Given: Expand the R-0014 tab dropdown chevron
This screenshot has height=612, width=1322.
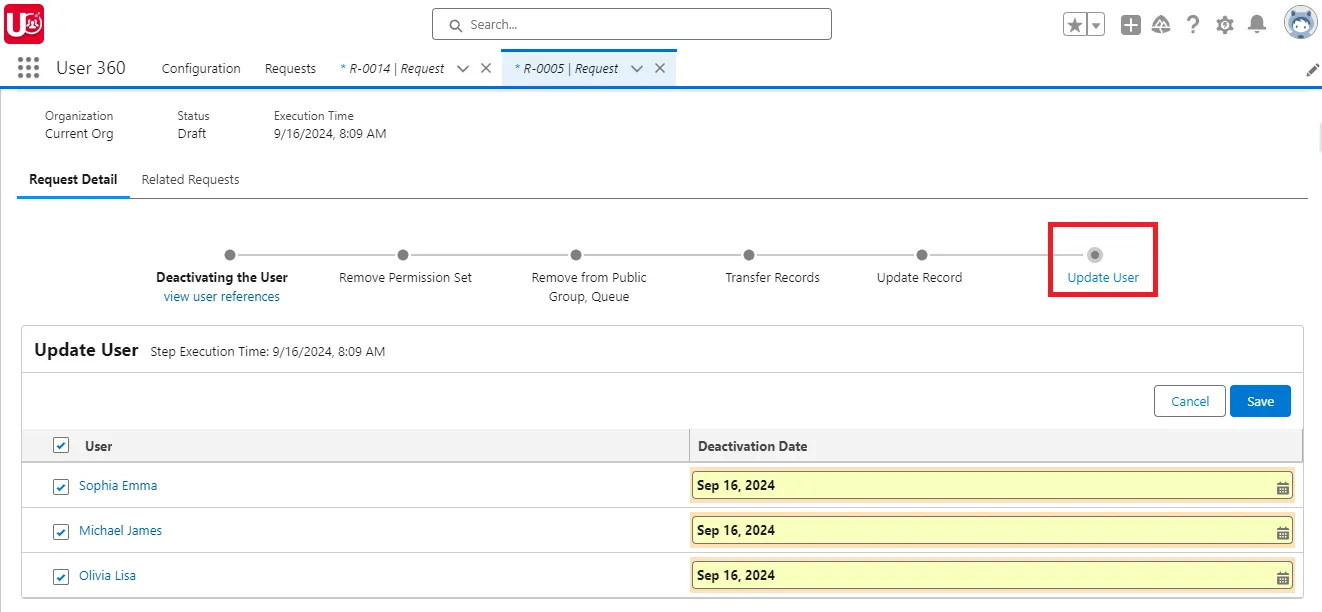Looking at the screenshot, I should click(x=463, y=69).
